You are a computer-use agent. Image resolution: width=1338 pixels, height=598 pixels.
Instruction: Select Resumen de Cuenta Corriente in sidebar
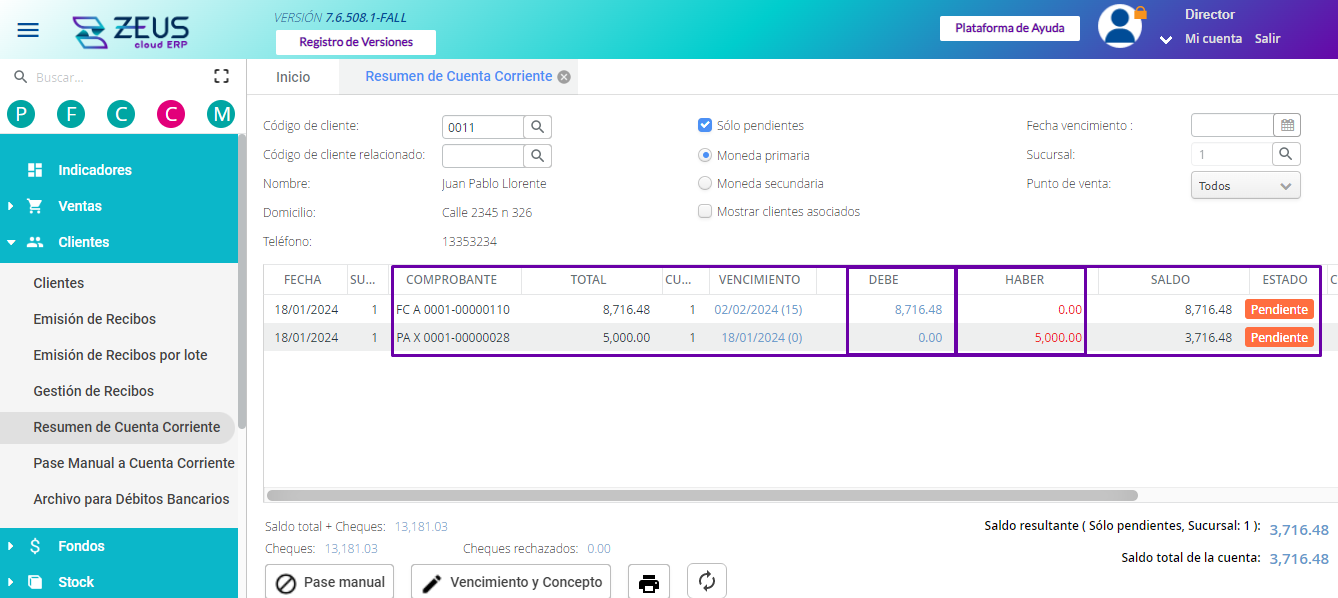pos(117,427)
